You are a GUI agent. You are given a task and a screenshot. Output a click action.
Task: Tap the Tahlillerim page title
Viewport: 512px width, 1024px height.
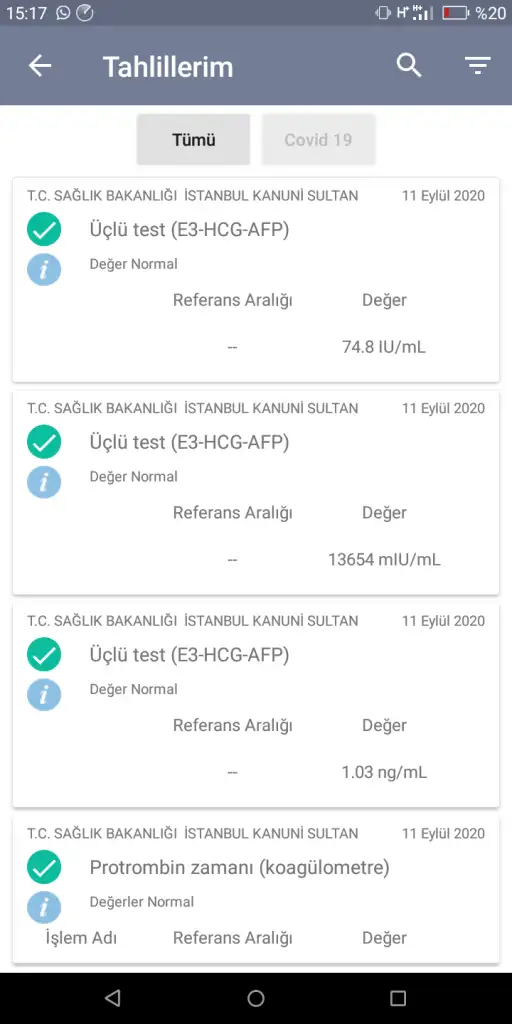point(168,67)
